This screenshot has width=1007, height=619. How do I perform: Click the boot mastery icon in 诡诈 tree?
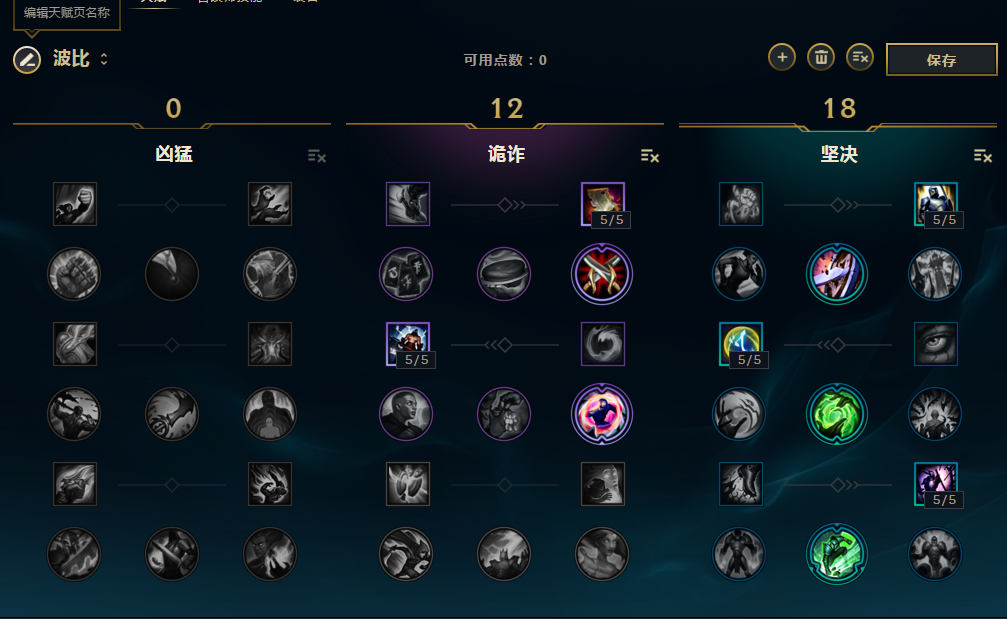pos(408,204)
